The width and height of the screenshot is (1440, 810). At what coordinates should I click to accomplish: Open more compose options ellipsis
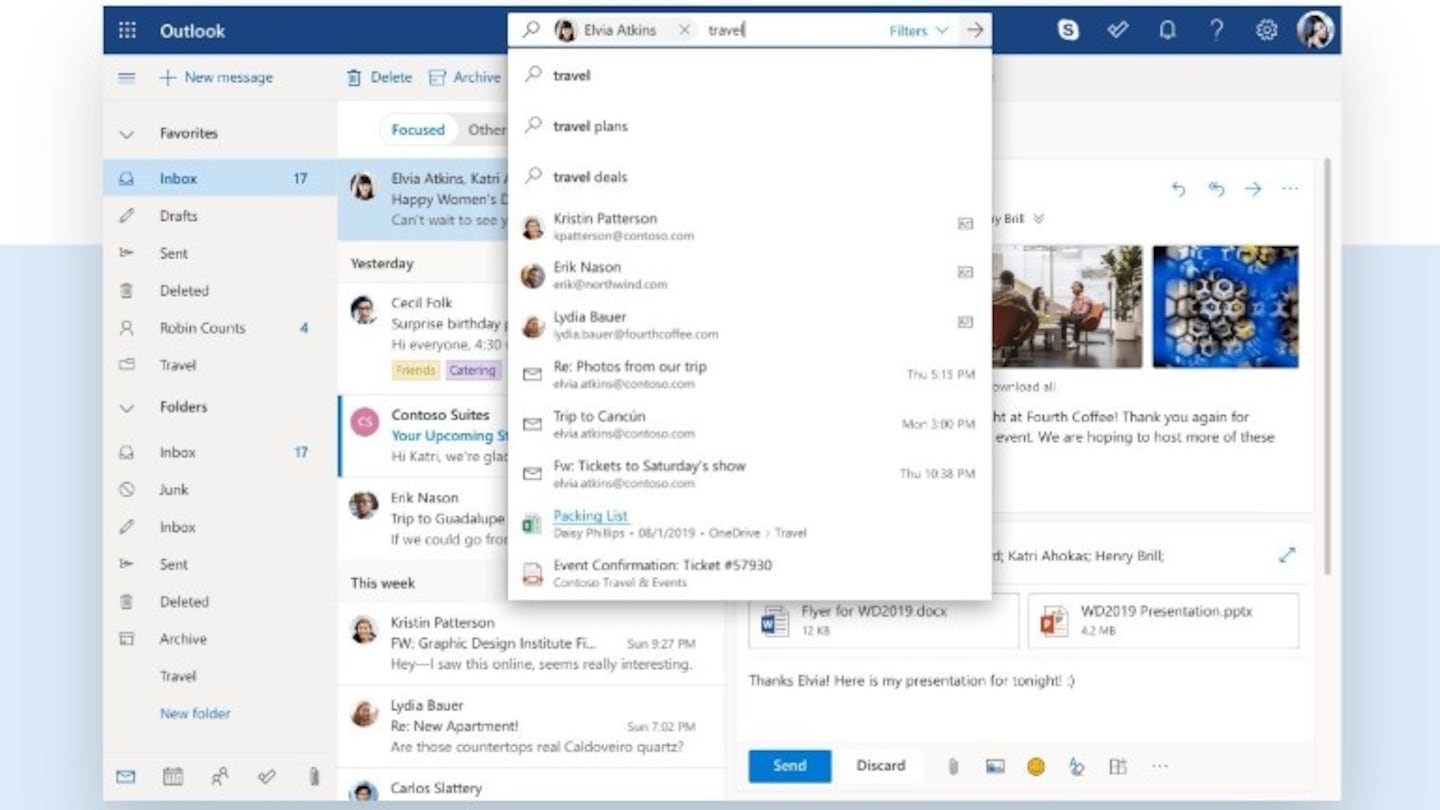pos(1159,767)
